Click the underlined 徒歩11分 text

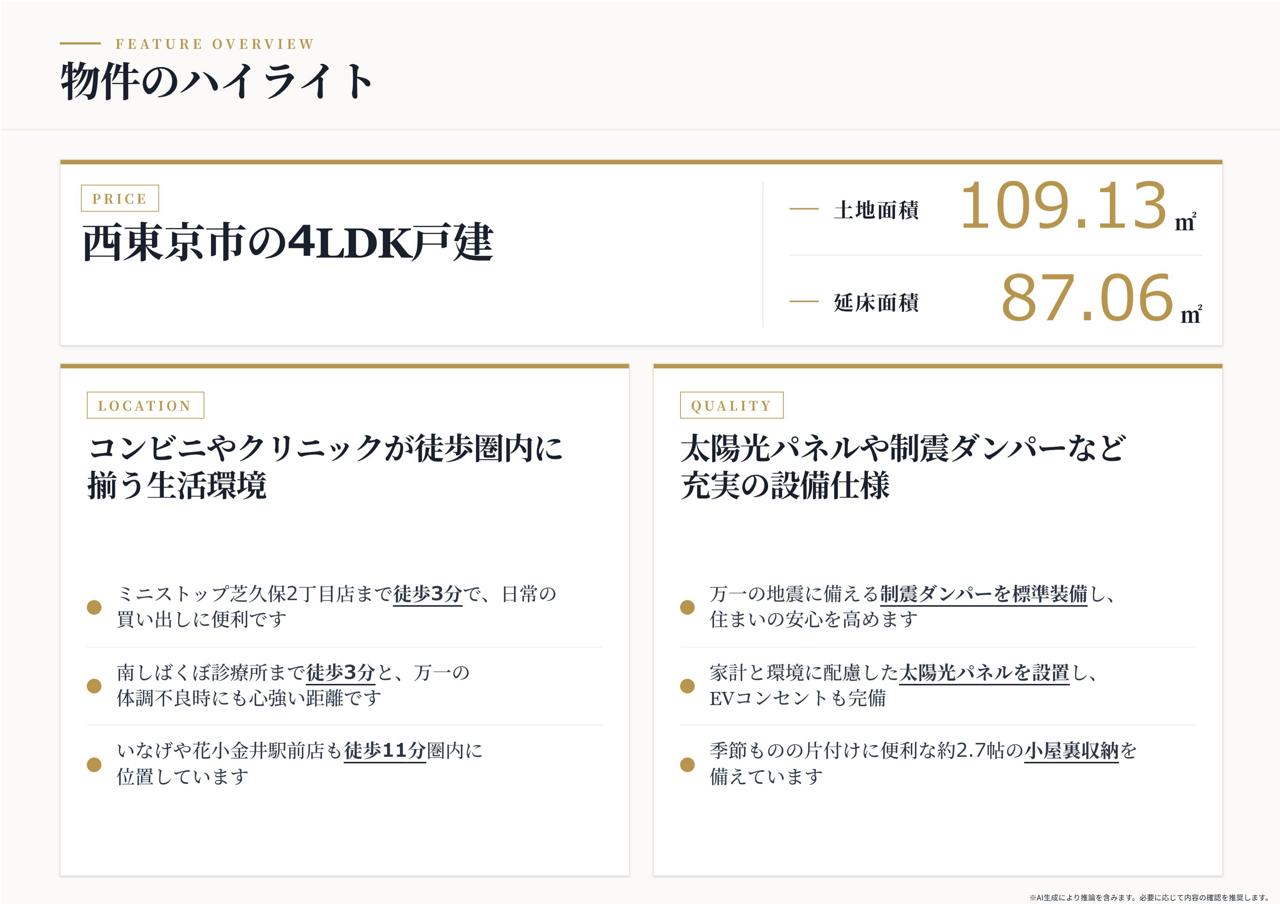[385, 751]
